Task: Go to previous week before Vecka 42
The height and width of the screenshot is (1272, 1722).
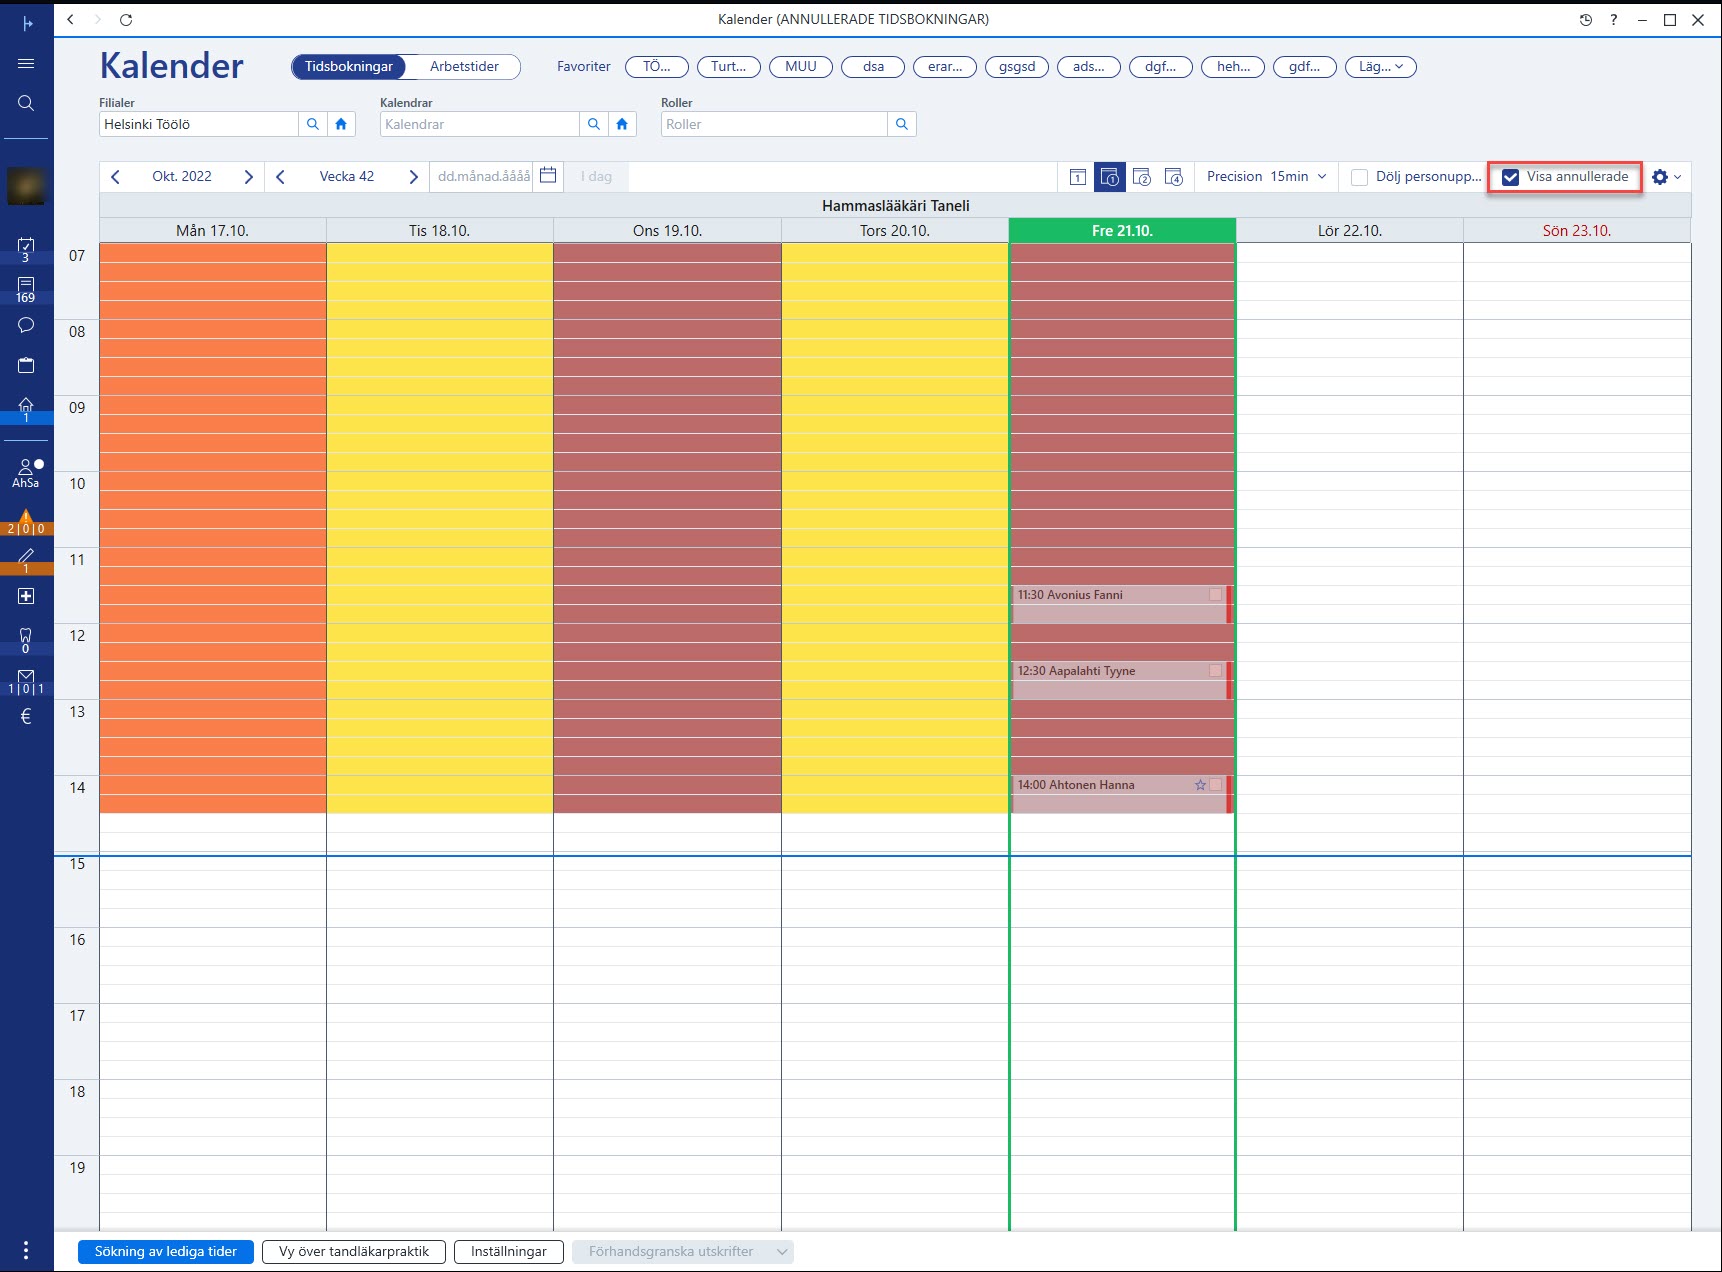Action: (x=281, y=177)
